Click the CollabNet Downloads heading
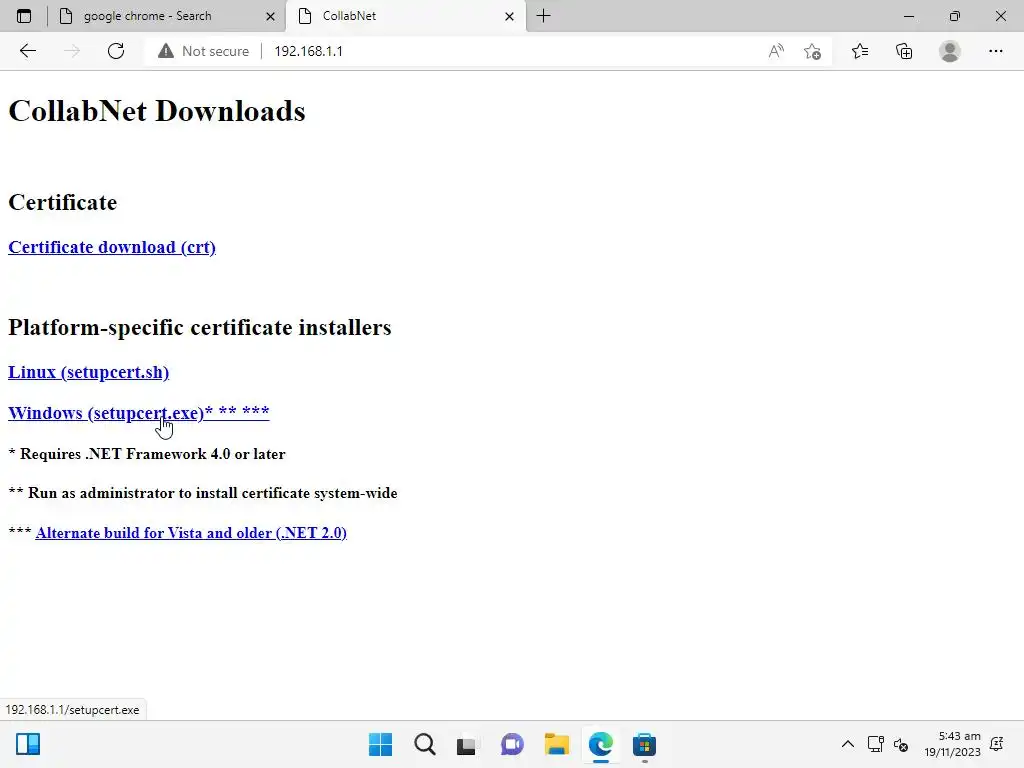 [157, 111]
